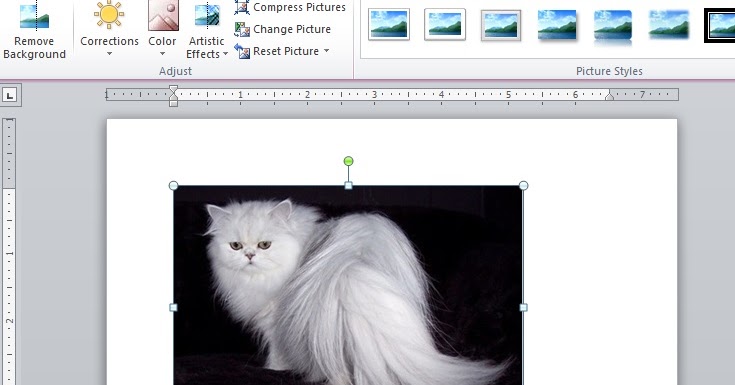Expand the Corrections dropdown arrow
This screenshot has height=385, width=735.
(x=109, y=54)
